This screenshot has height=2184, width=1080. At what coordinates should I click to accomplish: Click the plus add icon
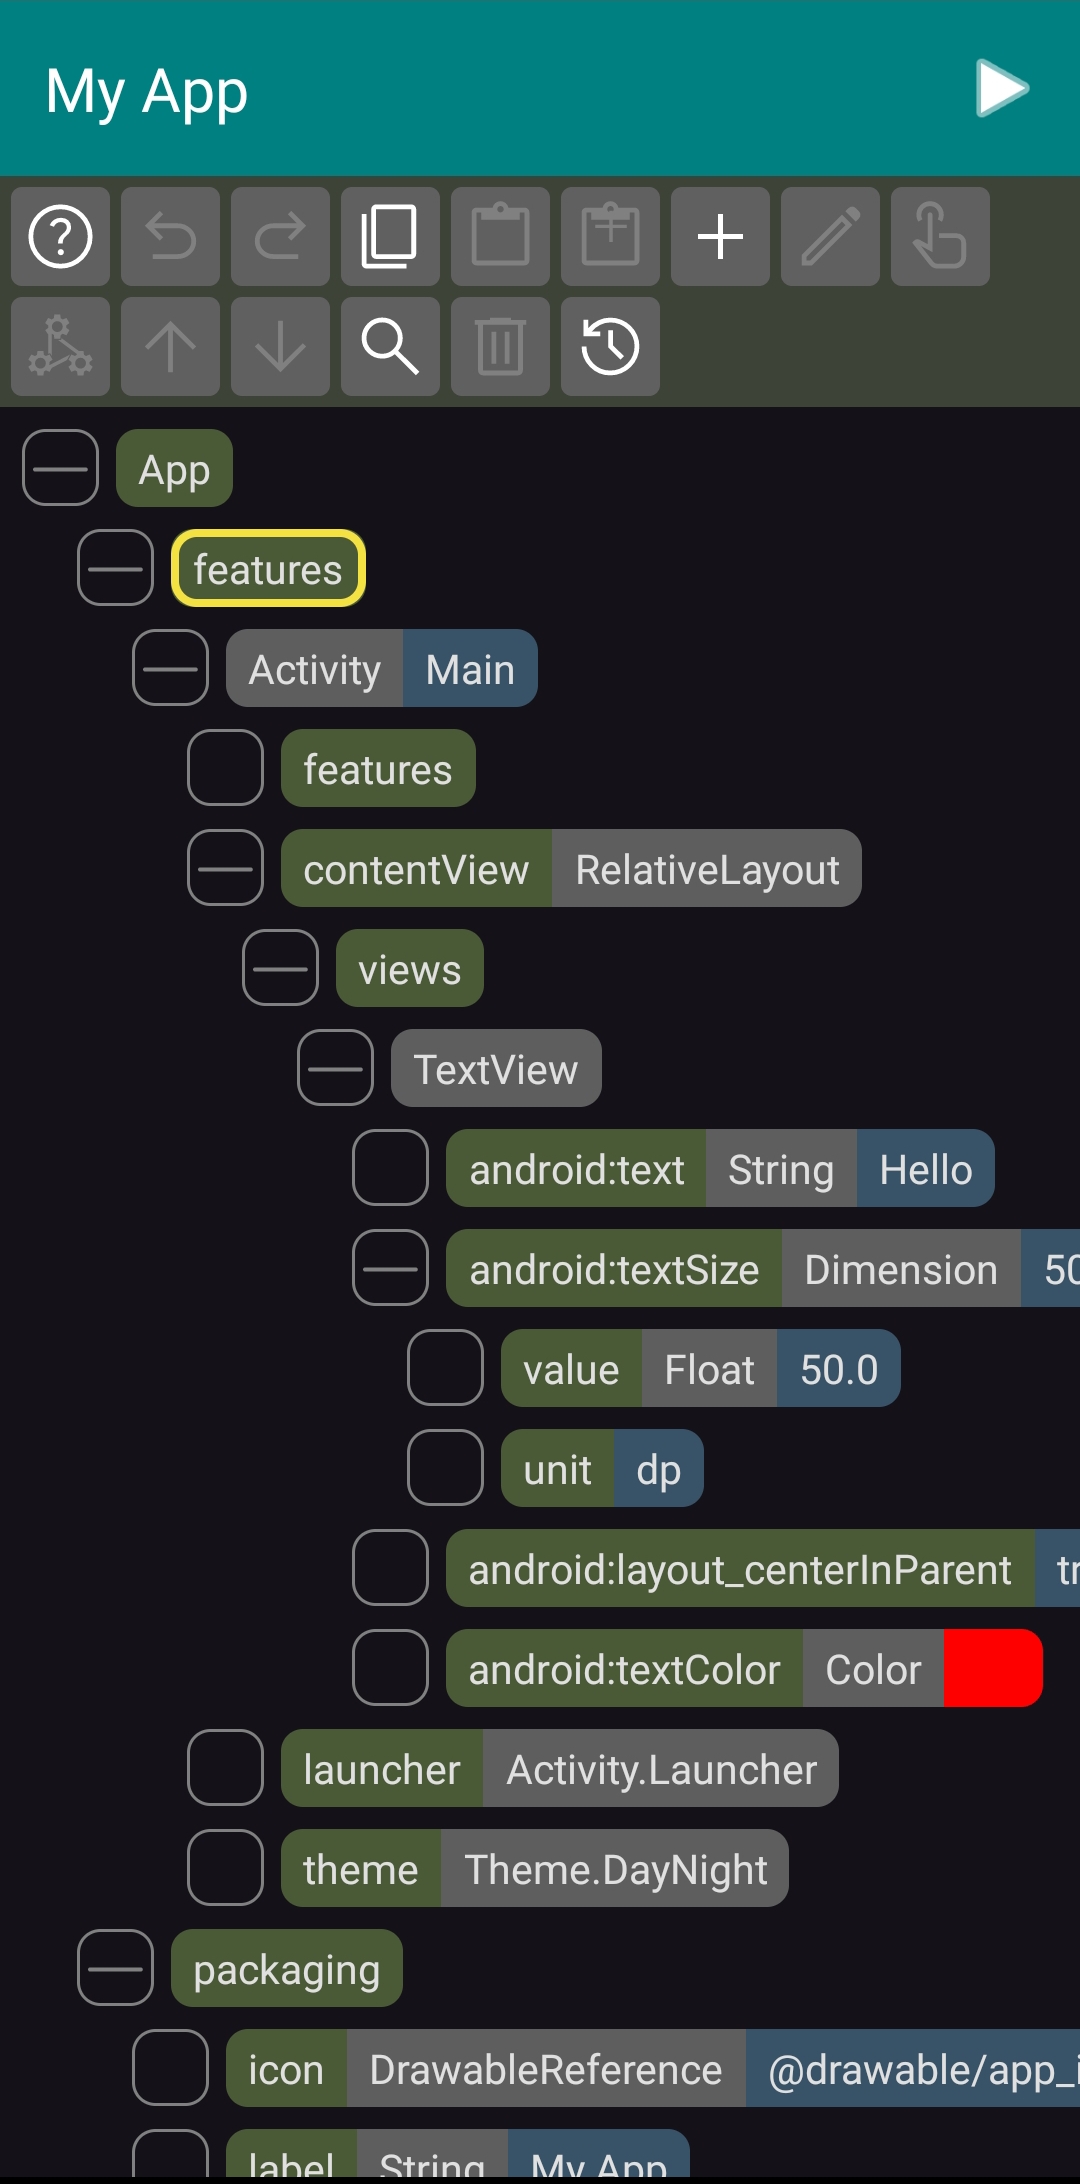(x=720, y=237)
